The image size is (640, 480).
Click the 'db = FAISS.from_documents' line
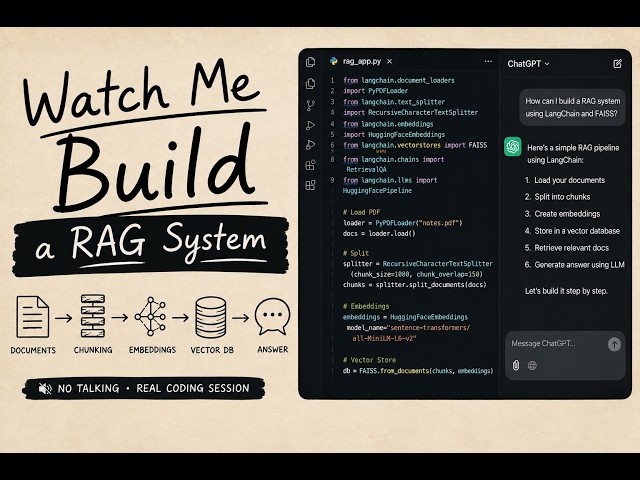pyautogui.click(x=418, y=371)
